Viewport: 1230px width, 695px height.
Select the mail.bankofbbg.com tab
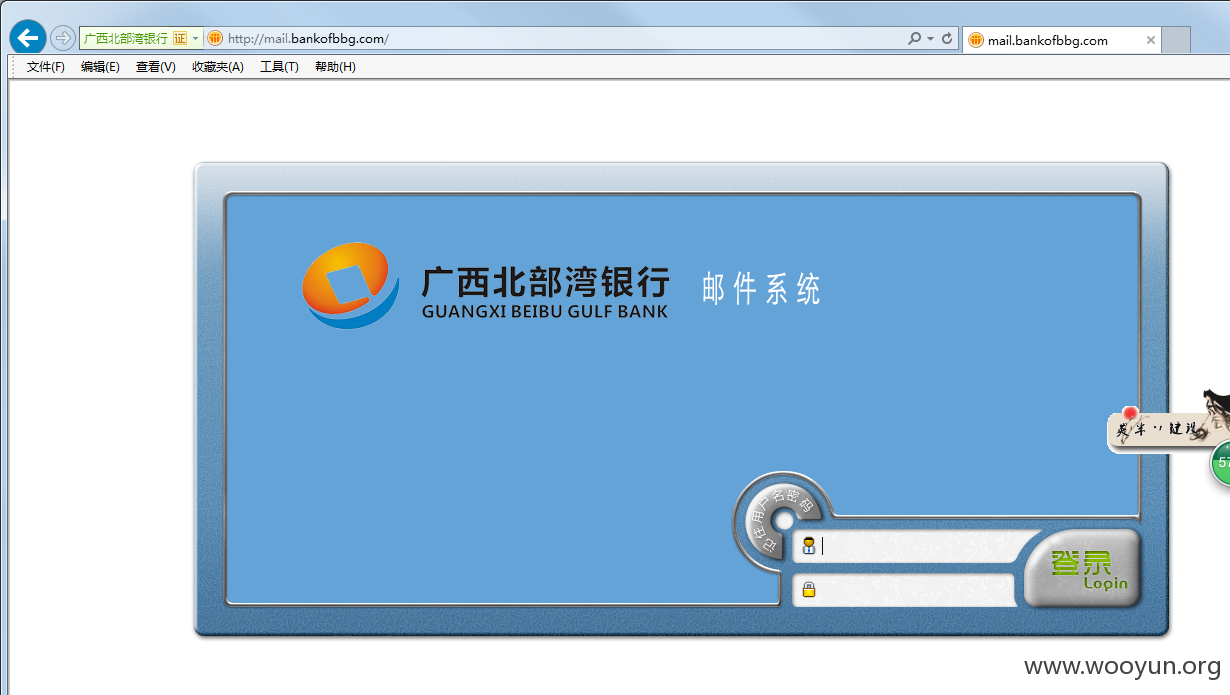[x=1061, y=40]
